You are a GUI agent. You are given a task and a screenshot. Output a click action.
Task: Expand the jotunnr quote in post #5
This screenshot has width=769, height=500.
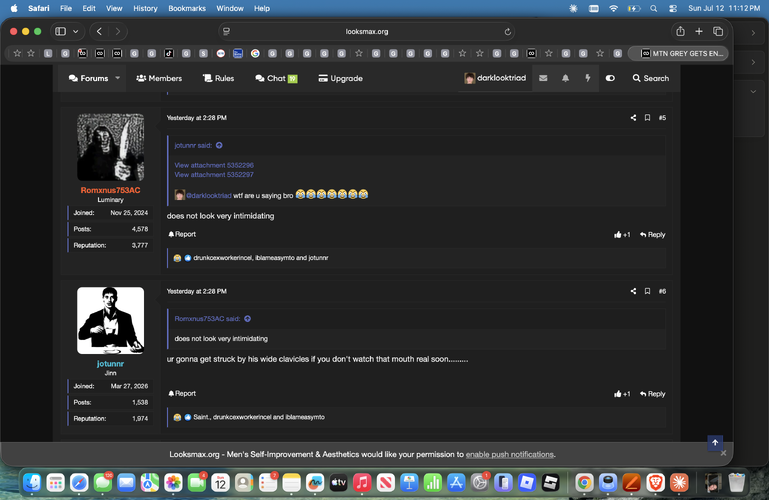pyautogui.click(x=219, y=145)
